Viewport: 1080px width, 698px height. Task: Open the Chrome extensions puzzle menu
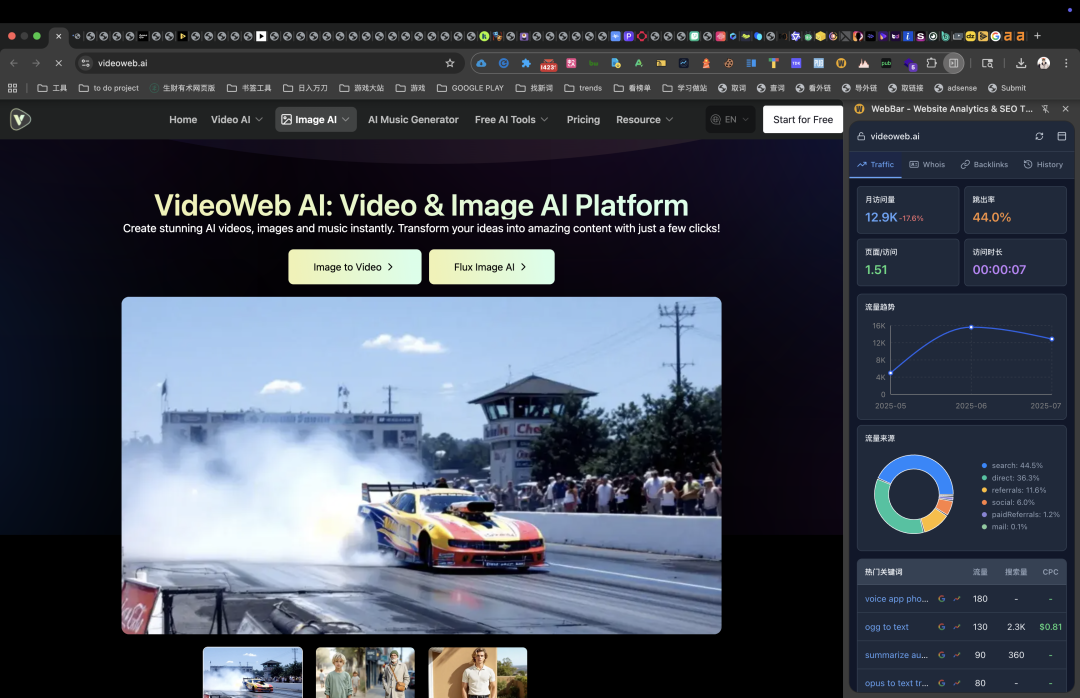pos(931,63)
